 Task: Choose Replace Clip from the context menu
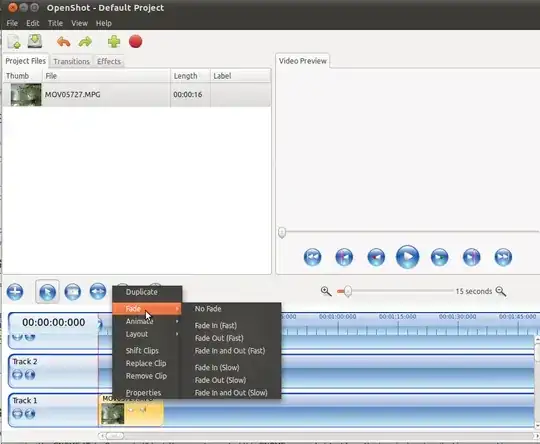[x=147, y=363]
